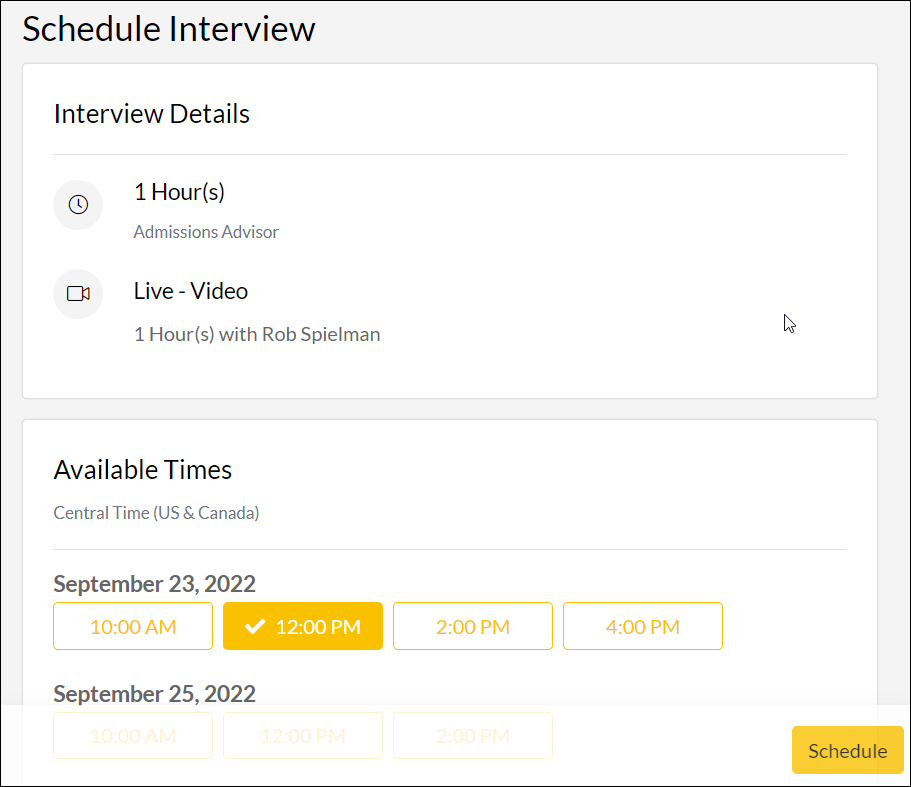Click the Central Time zone label
This screenshot has width=911, height=787.
click(x=156, y=513)
